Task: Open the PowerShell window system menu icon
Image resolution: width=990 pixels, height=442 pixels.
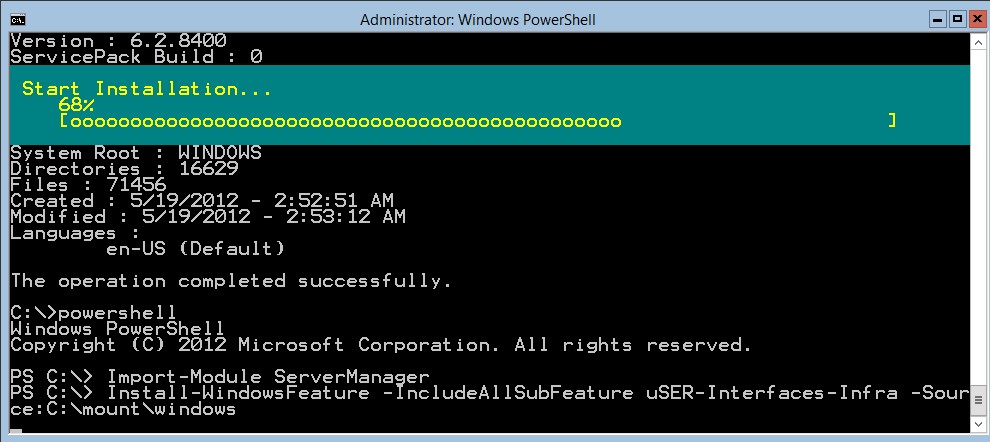Action: point(18,19)
